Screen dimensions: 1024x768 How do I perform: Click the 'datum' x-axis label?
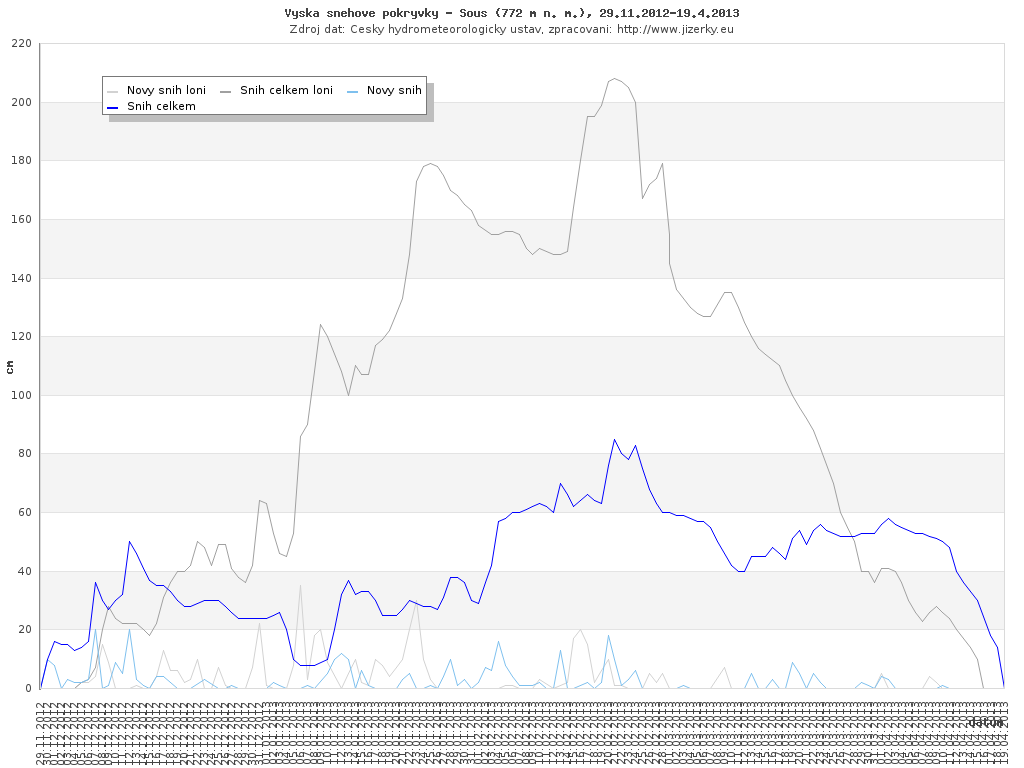click(985, 722)
